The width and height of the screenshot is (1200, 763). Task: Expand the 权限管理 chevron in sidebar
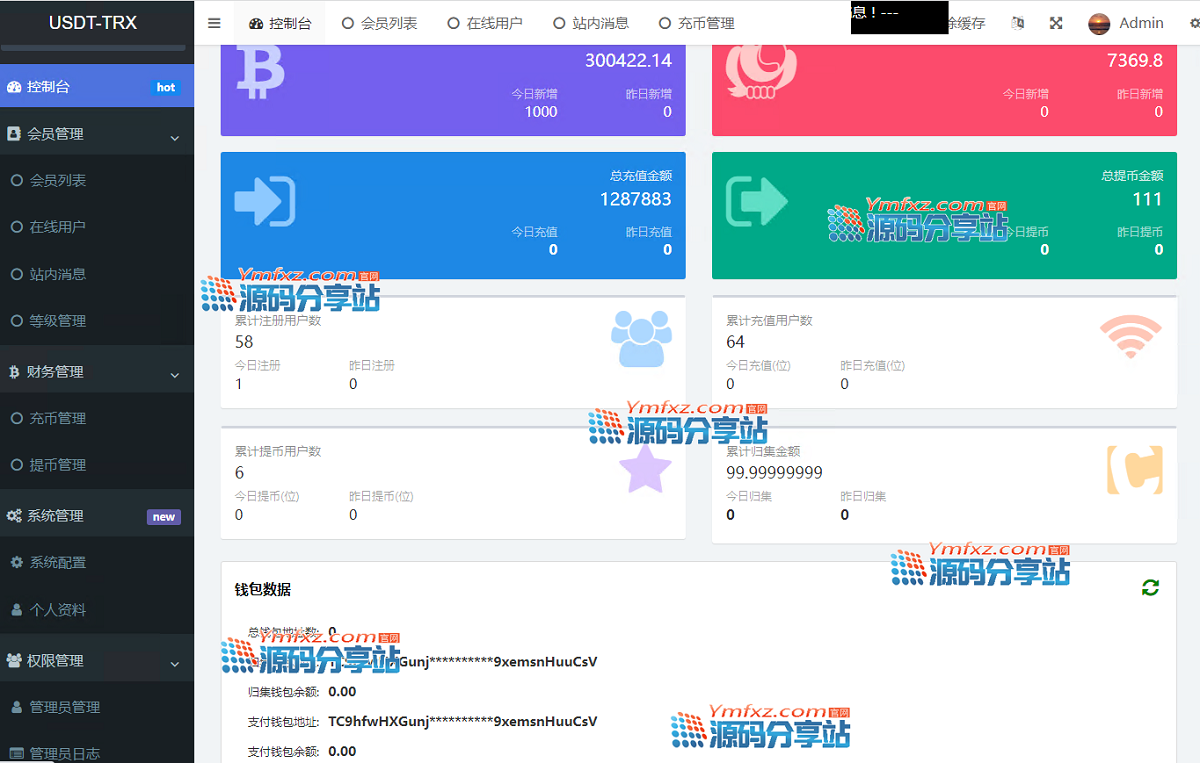pyautogui.click(x=174, y=663)
